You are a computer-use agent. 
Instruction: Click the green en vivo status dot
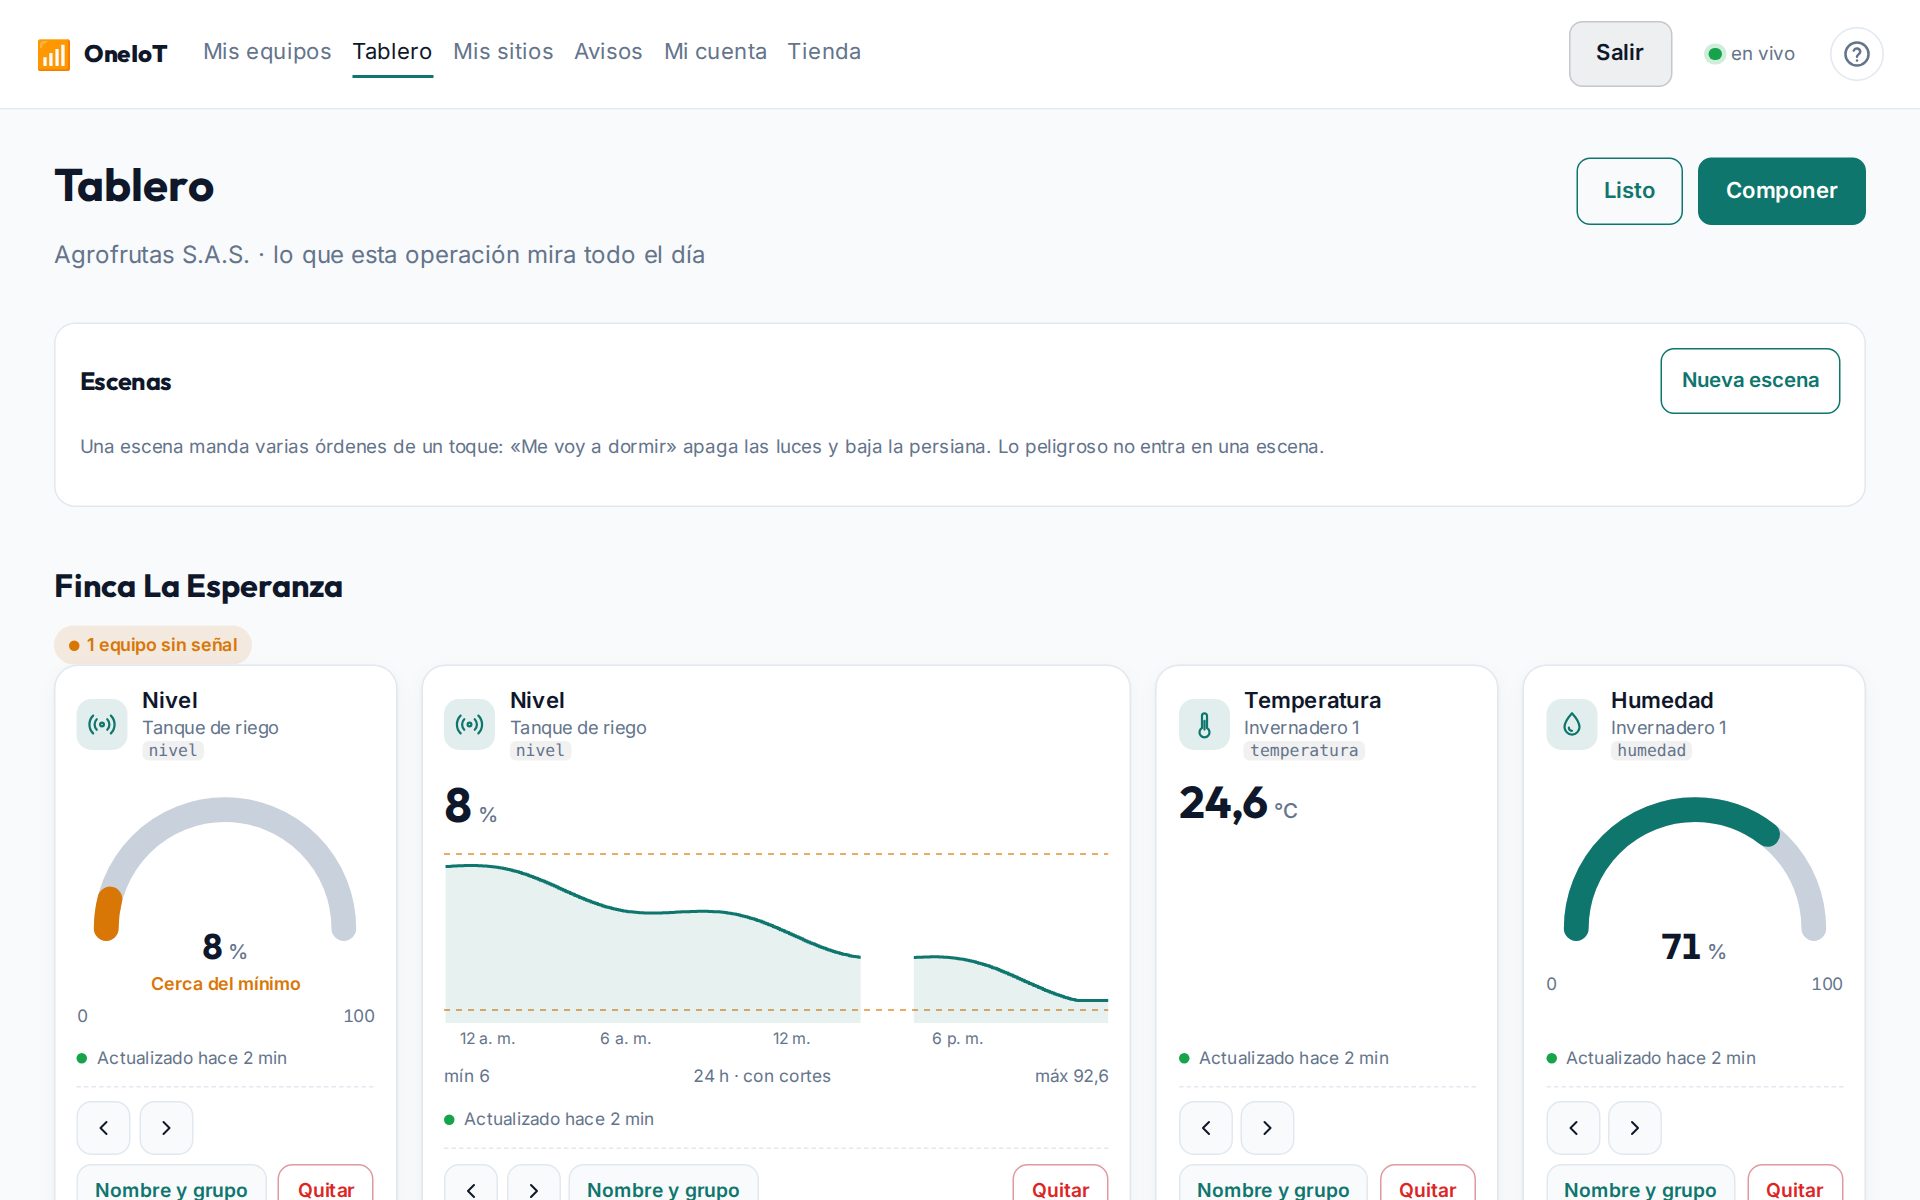point(1714,54)
